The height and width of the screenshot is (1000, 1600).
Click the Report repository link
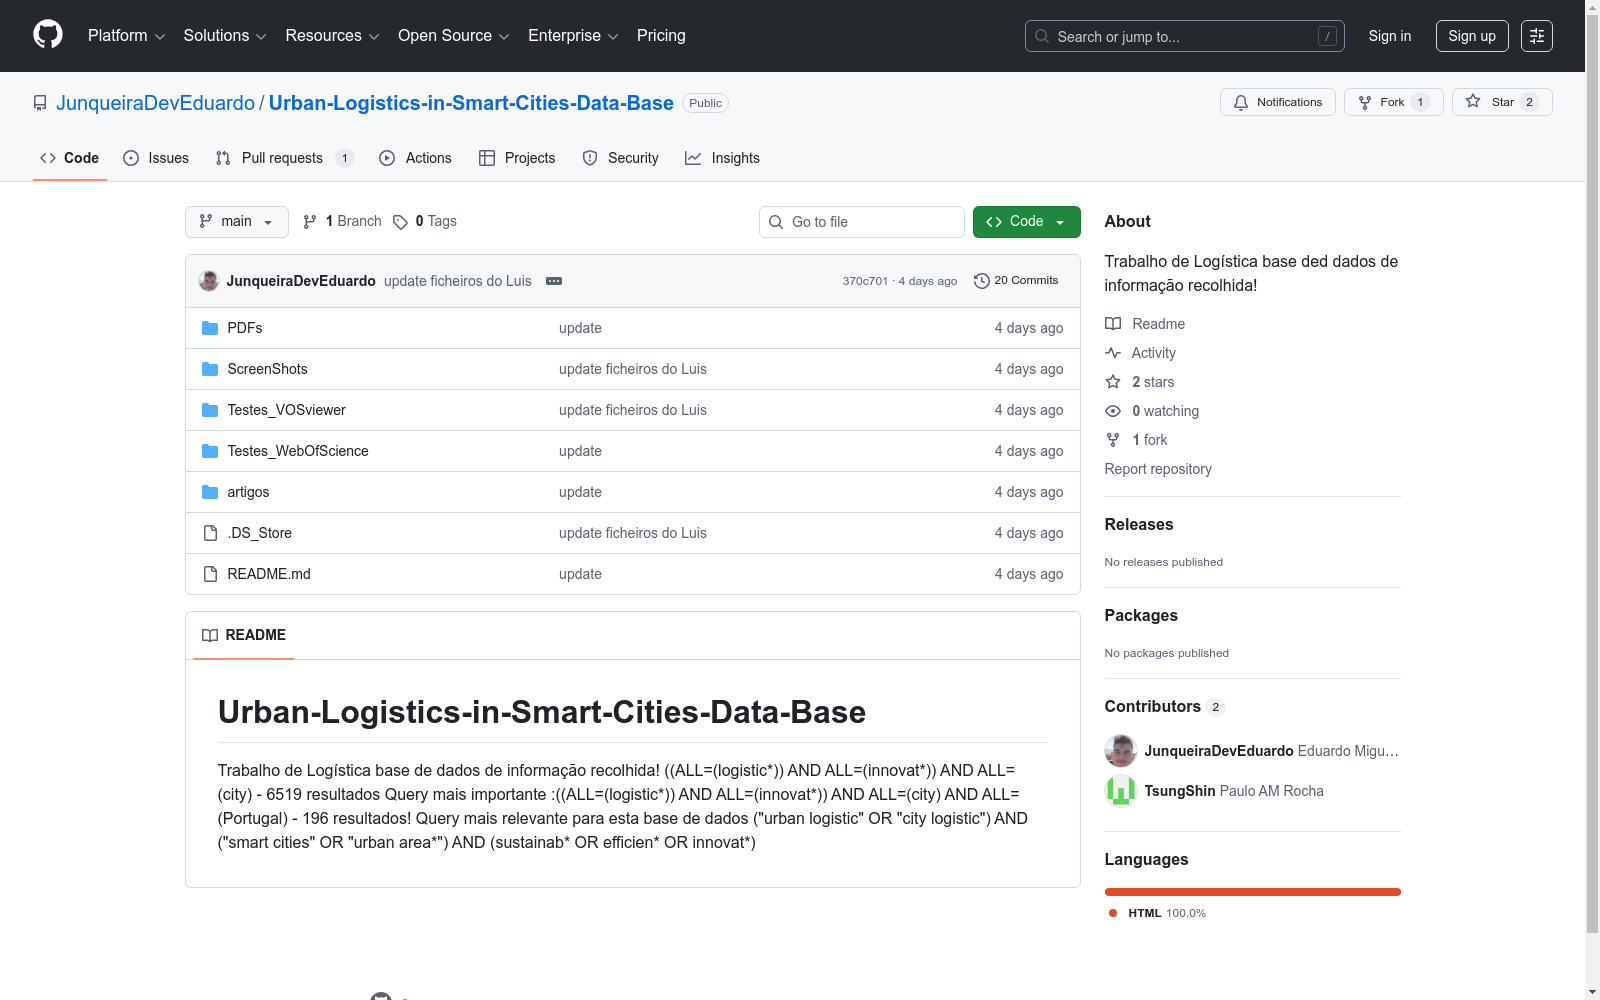point(1158,469)
